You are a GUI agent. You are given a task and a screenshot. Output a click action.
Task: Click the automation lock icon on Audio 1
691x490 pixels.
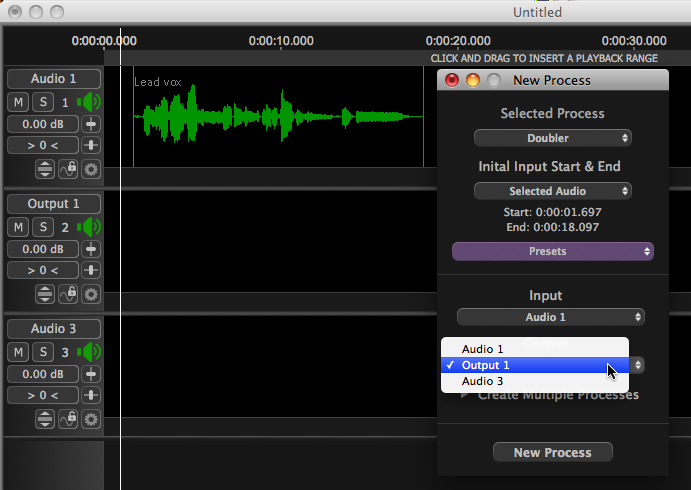pos(68,169)
